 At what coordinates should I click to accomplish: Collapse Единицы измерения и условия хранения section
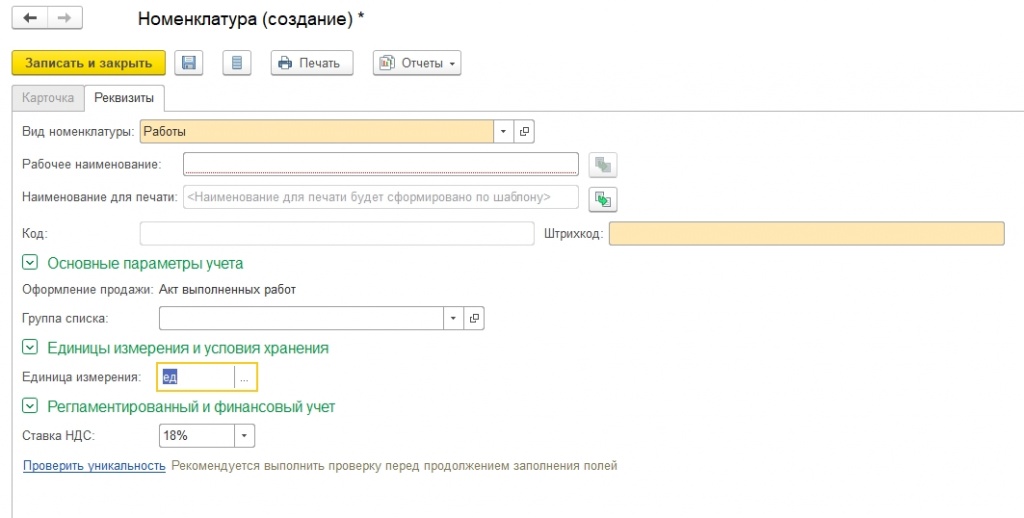pyautogui.click(x=30, y=348)
